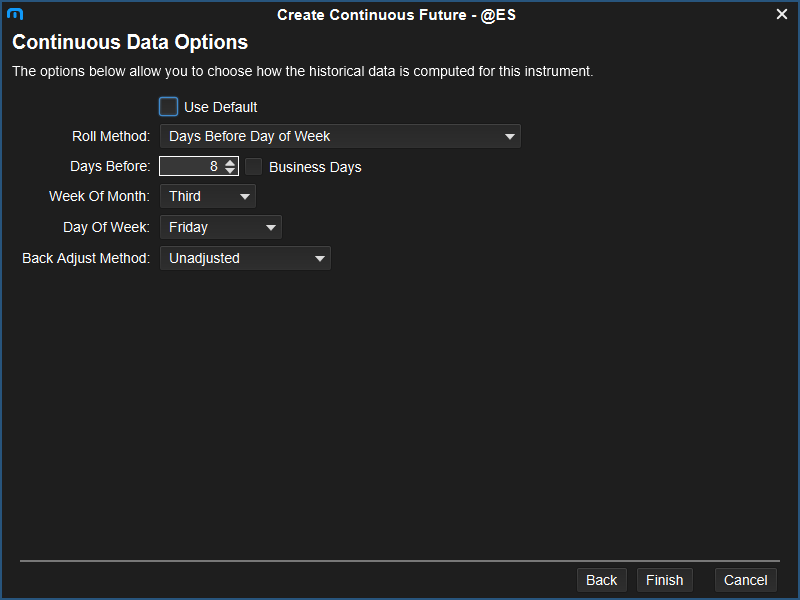Open the Roll Method combo box
Viewport: 800px width, 600px height.
click(x=340, y=136)
